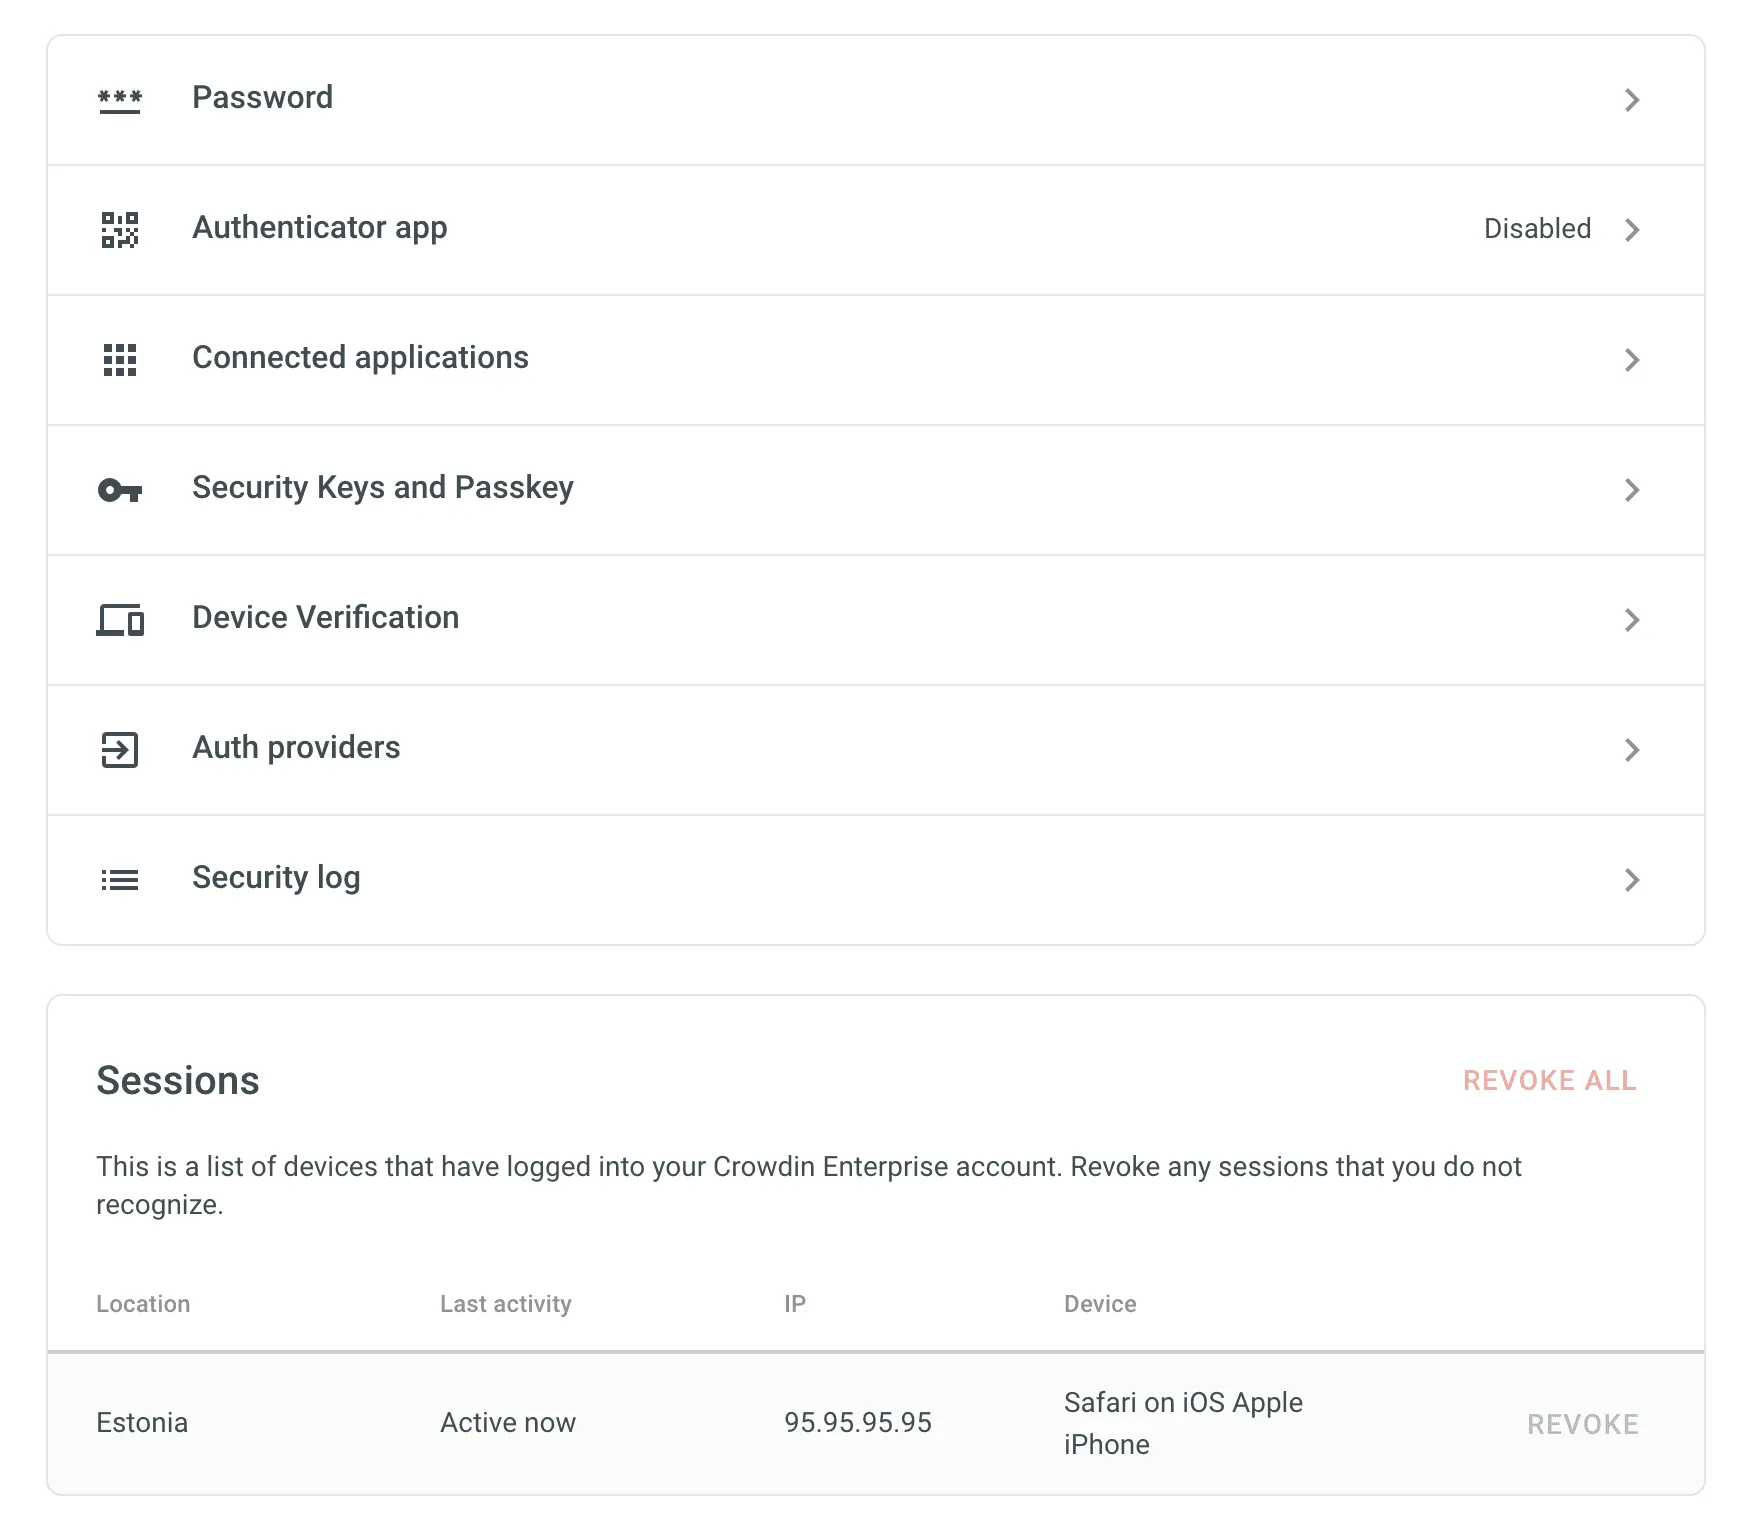The height and width of the screenshot is (1539, 1753).
Task: Expand the Password settings chevron
Action: (x=1632, y=100)
